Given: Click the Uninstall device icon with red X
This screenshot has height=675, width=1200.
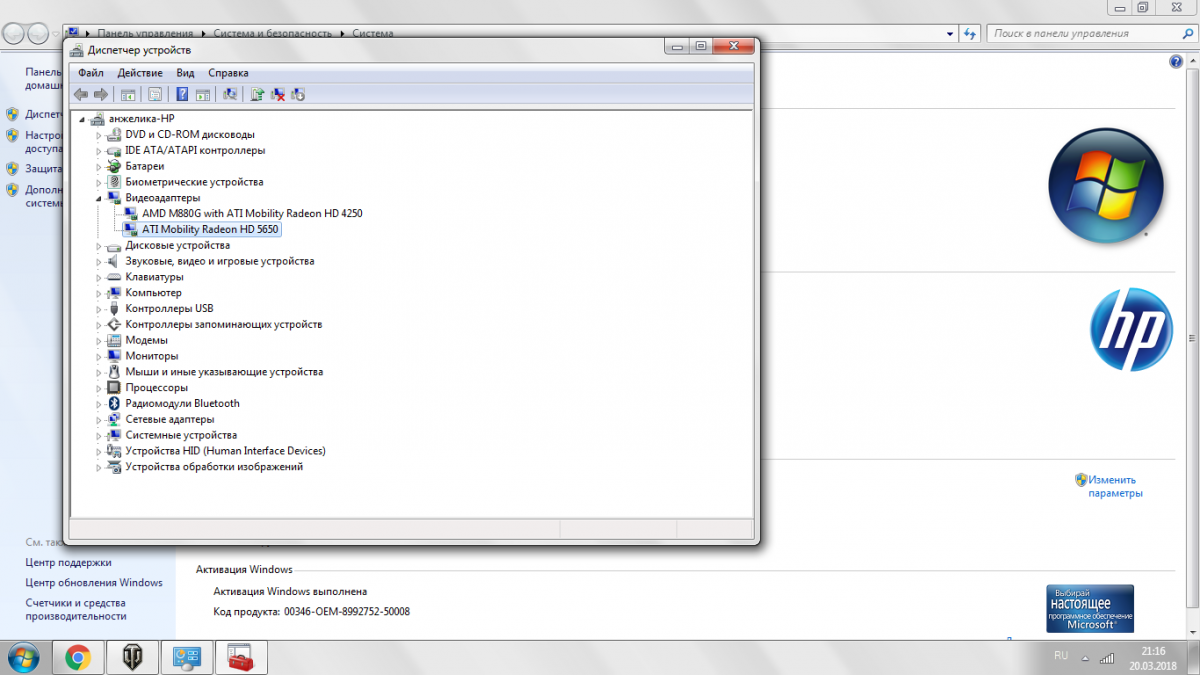Looking at the screenshot, I should (278, 94).
